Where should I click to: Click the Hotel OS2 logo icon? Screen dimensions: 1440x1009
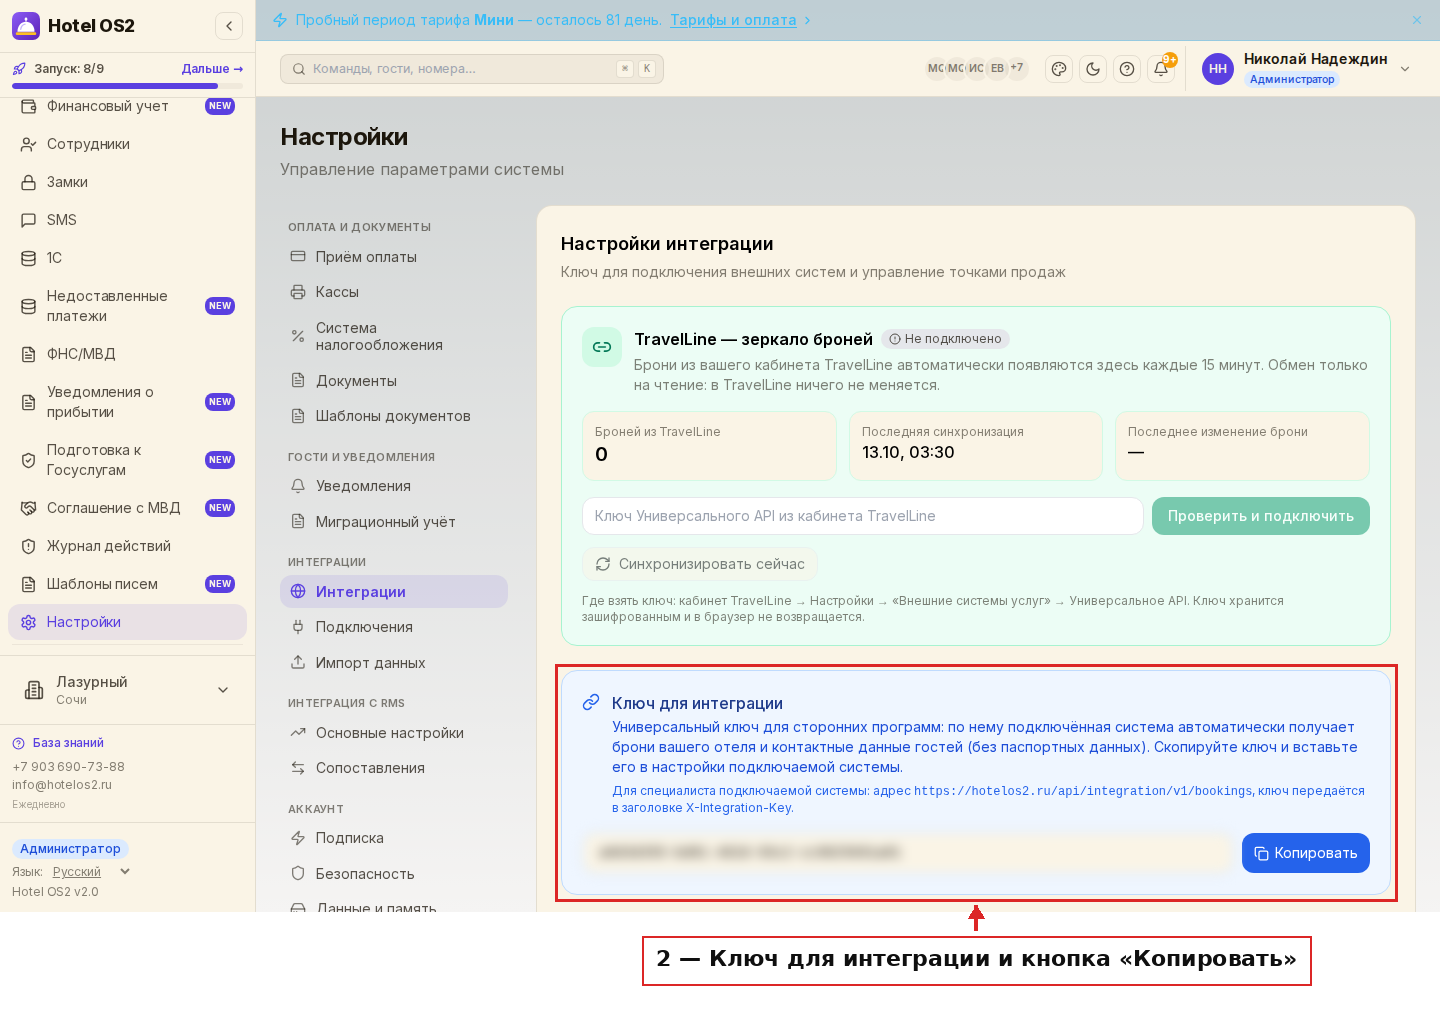tap(26, 26)
